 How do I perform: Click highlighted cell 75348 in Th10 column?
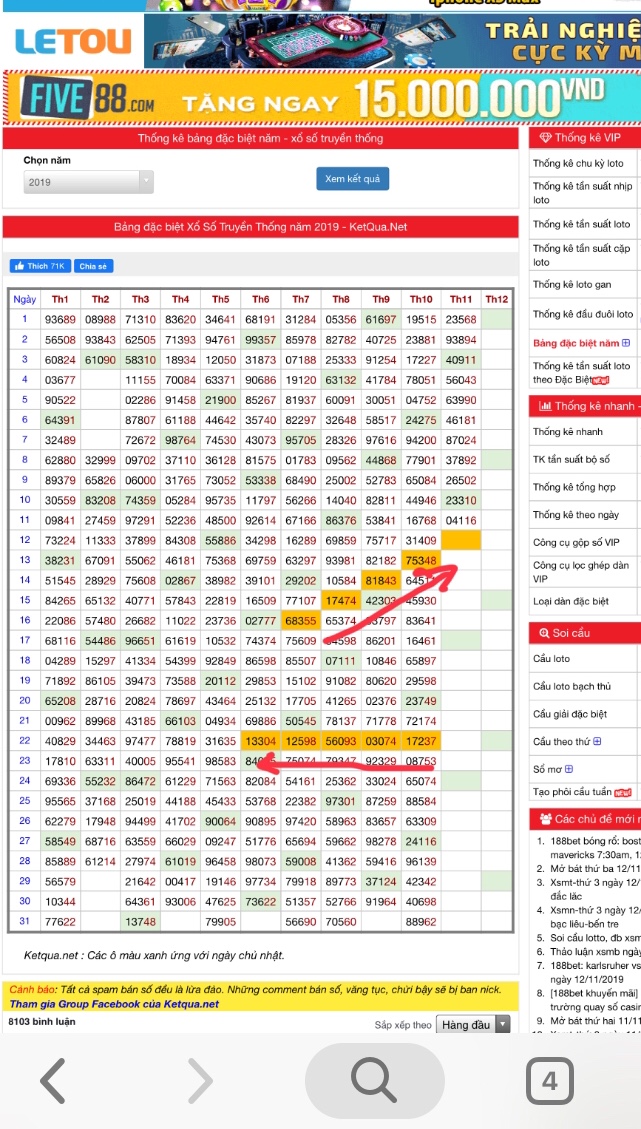(x=421, y=559)
